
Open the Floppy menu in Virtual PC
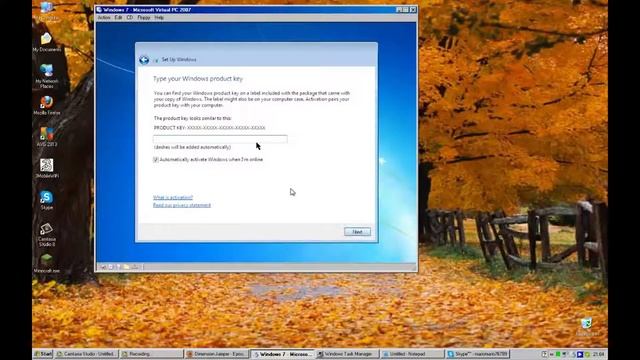pos(144,18)
